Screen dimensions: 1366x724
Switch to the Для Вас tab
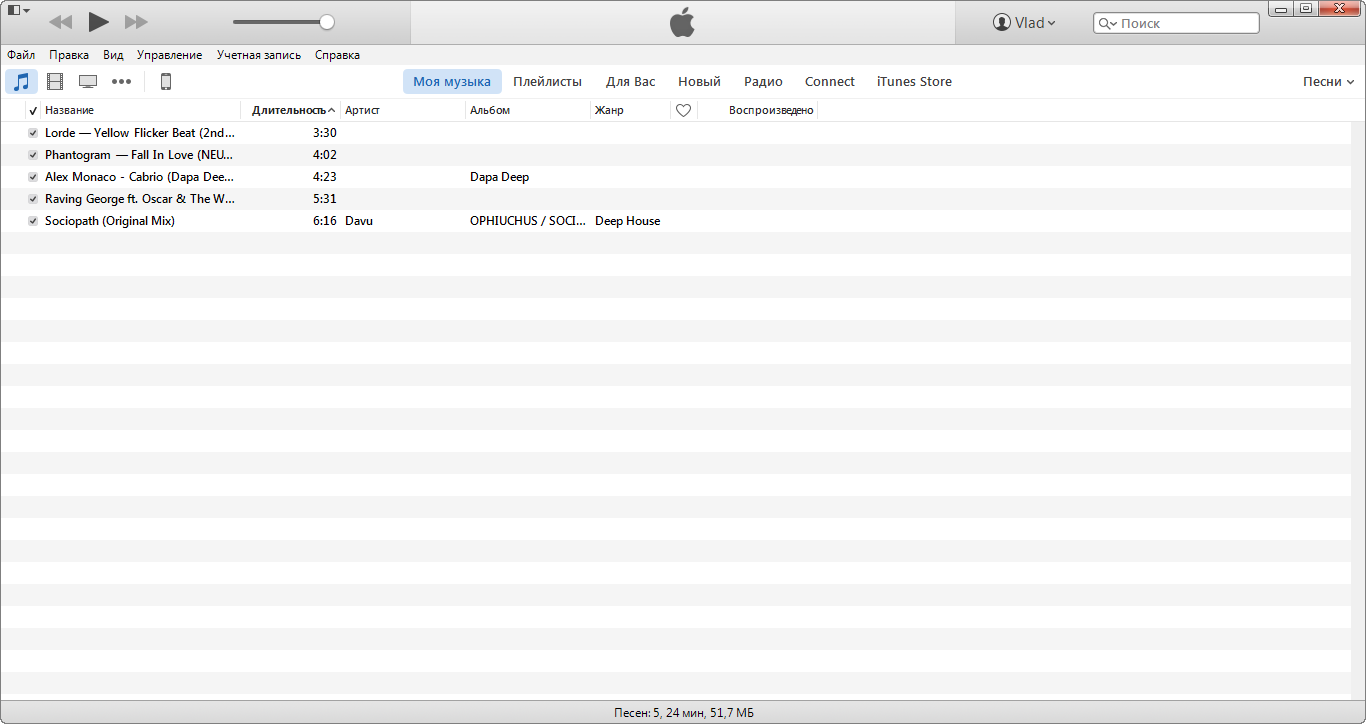click(631, 82)
